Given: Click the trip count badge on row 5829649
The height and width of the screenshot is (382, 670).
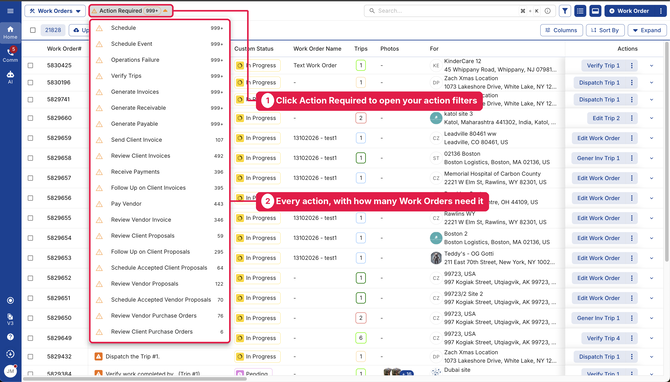Looking at the screenshot, I should (x=361, y=338).
